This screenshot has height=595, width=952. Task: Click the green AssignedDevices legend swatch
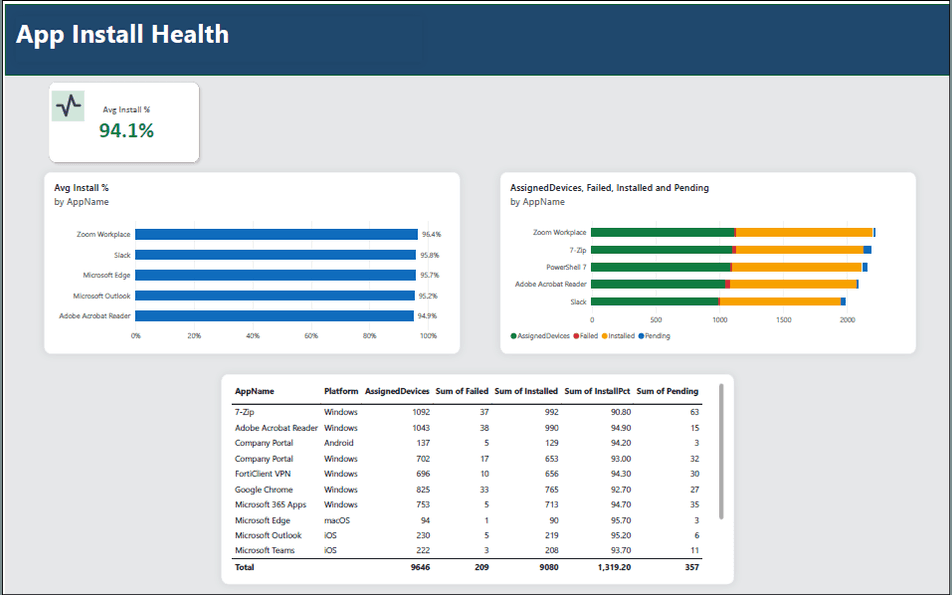tap(514, 336)
